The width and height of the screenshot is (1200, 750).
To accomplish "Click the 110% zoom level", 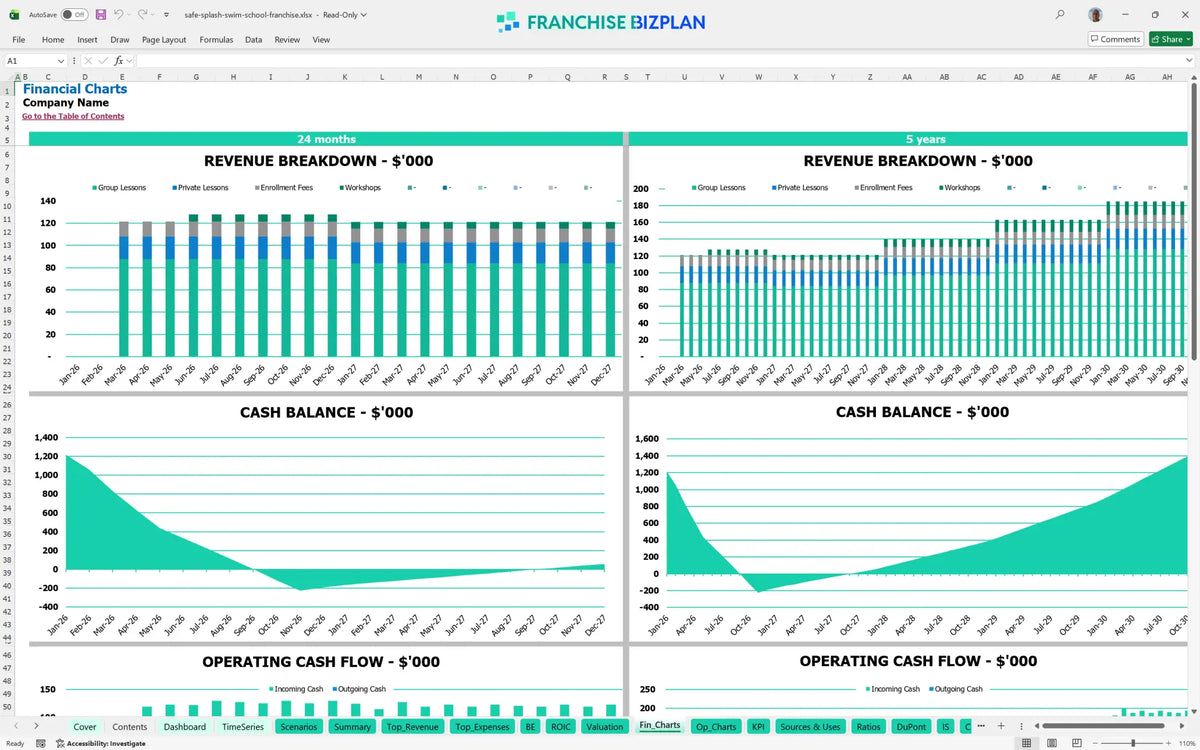I will coord(1188,744).
